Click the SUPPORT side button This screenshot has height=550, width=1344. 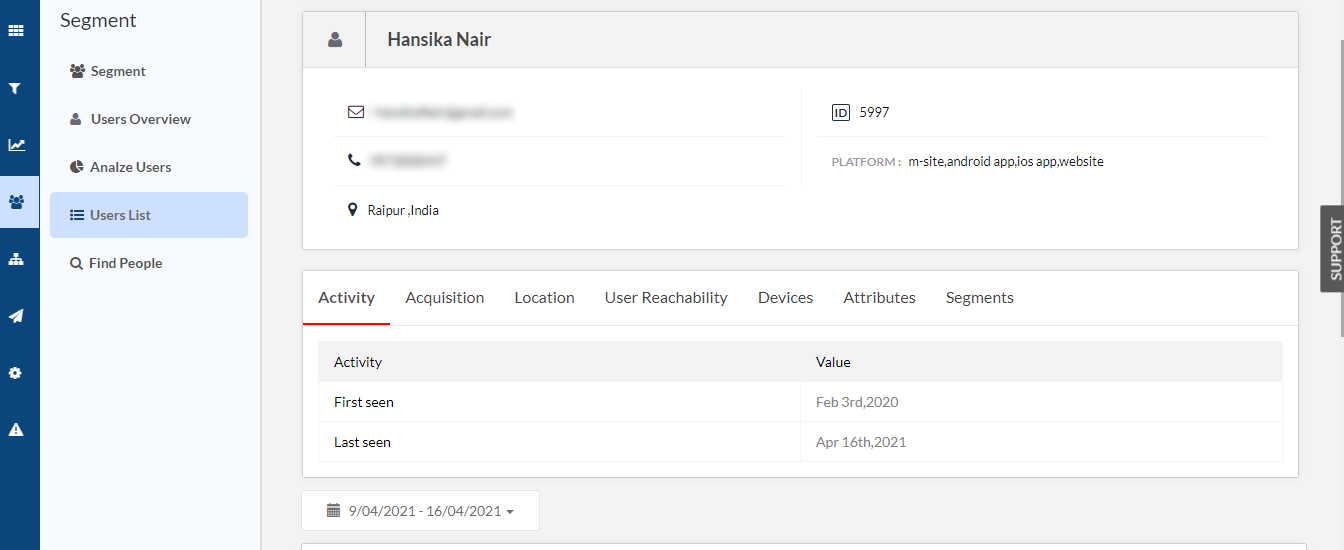tap(1333, 249)
